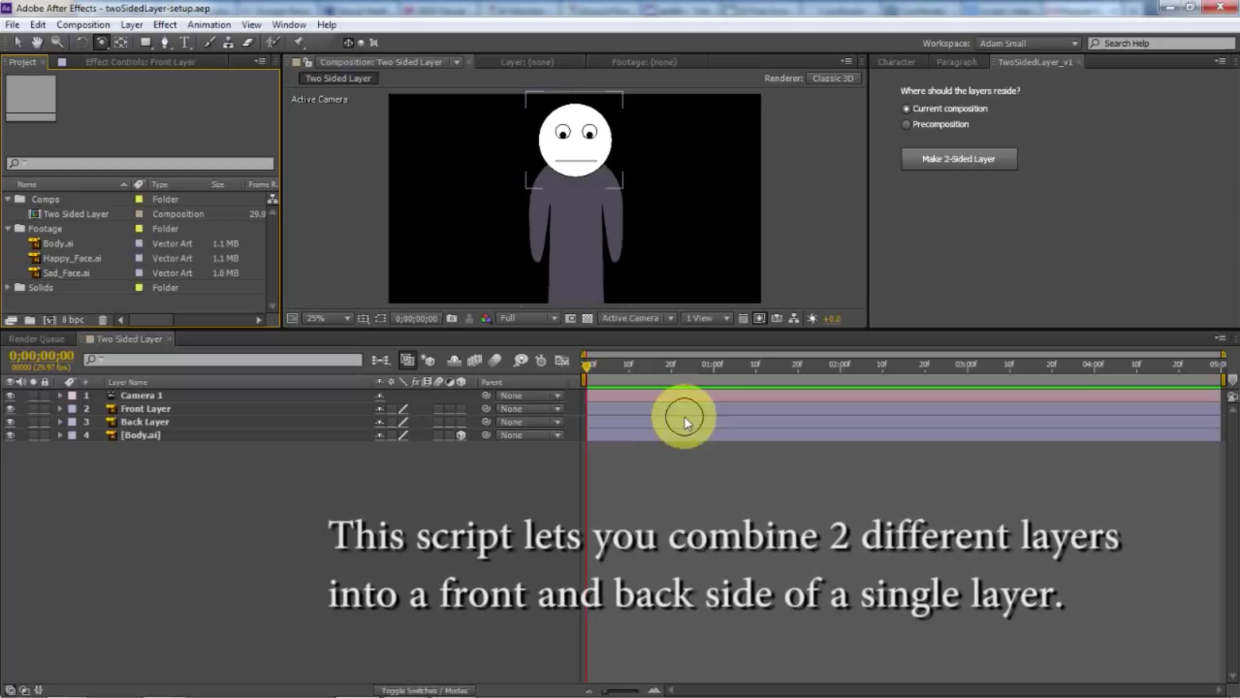Click the take snapshot camera icon
1240x698 pixels.
click(451, 318)
